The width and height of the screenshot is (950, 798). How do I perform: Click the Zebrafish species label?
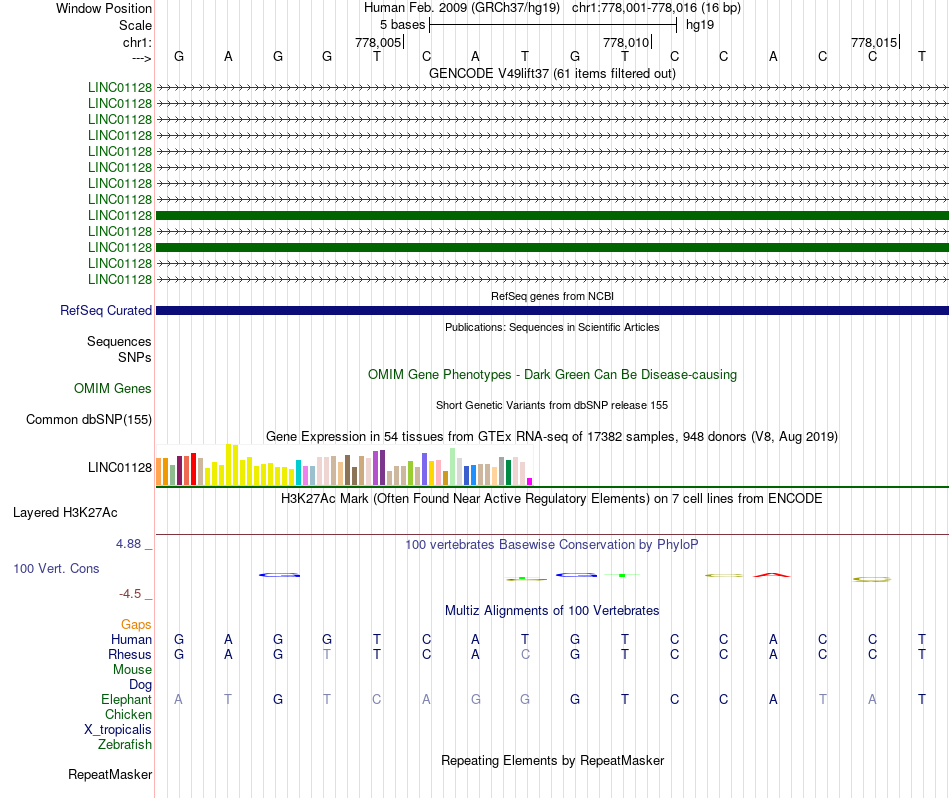pos(125,745)
